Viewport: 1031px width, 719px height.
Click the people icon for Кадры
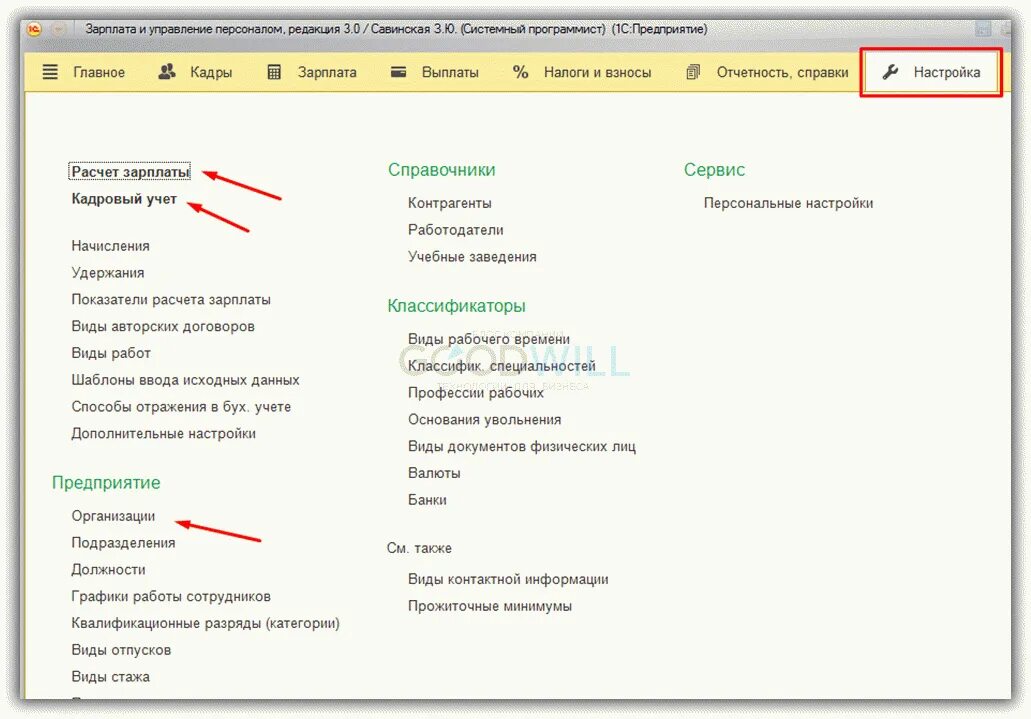click(x=167, y=71)
